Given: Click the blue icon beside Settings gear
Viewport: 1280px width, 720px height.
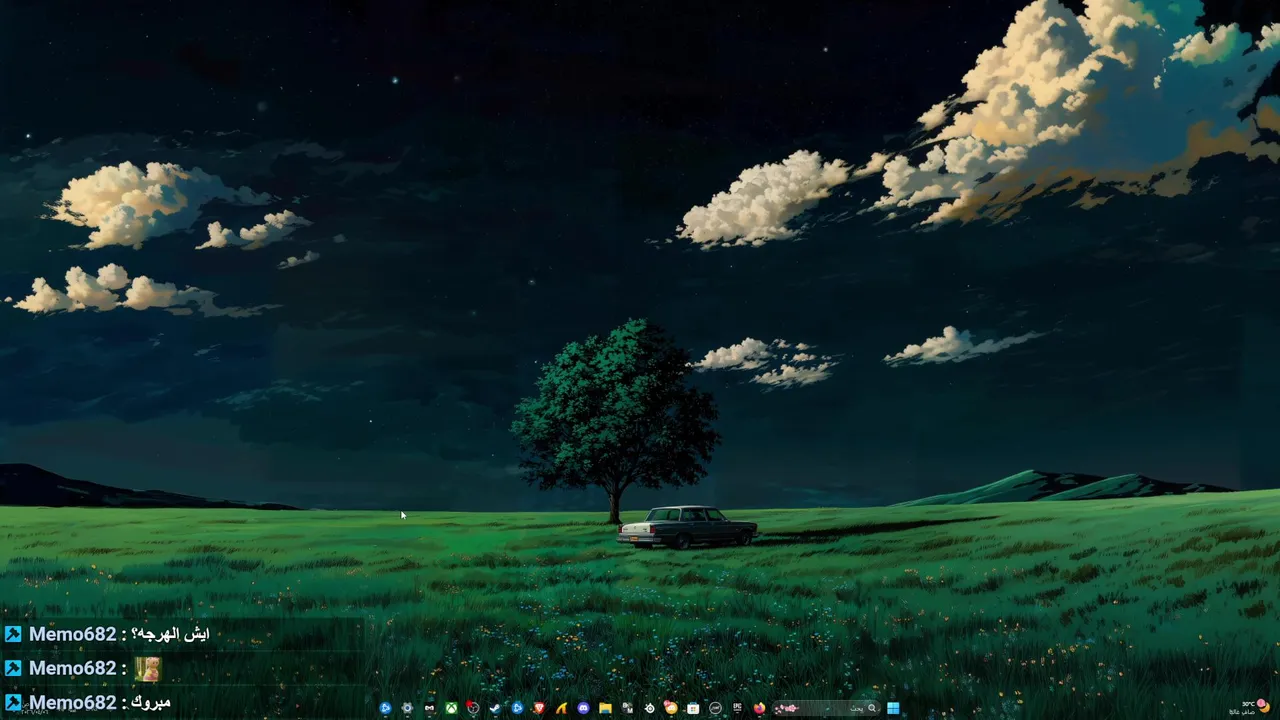Looking at the screenshot, I should coord(385,708).
